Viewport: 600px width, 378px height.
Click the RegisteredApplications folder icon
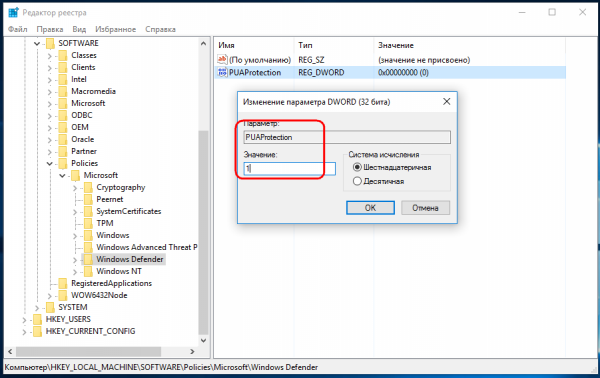[63, 284]
